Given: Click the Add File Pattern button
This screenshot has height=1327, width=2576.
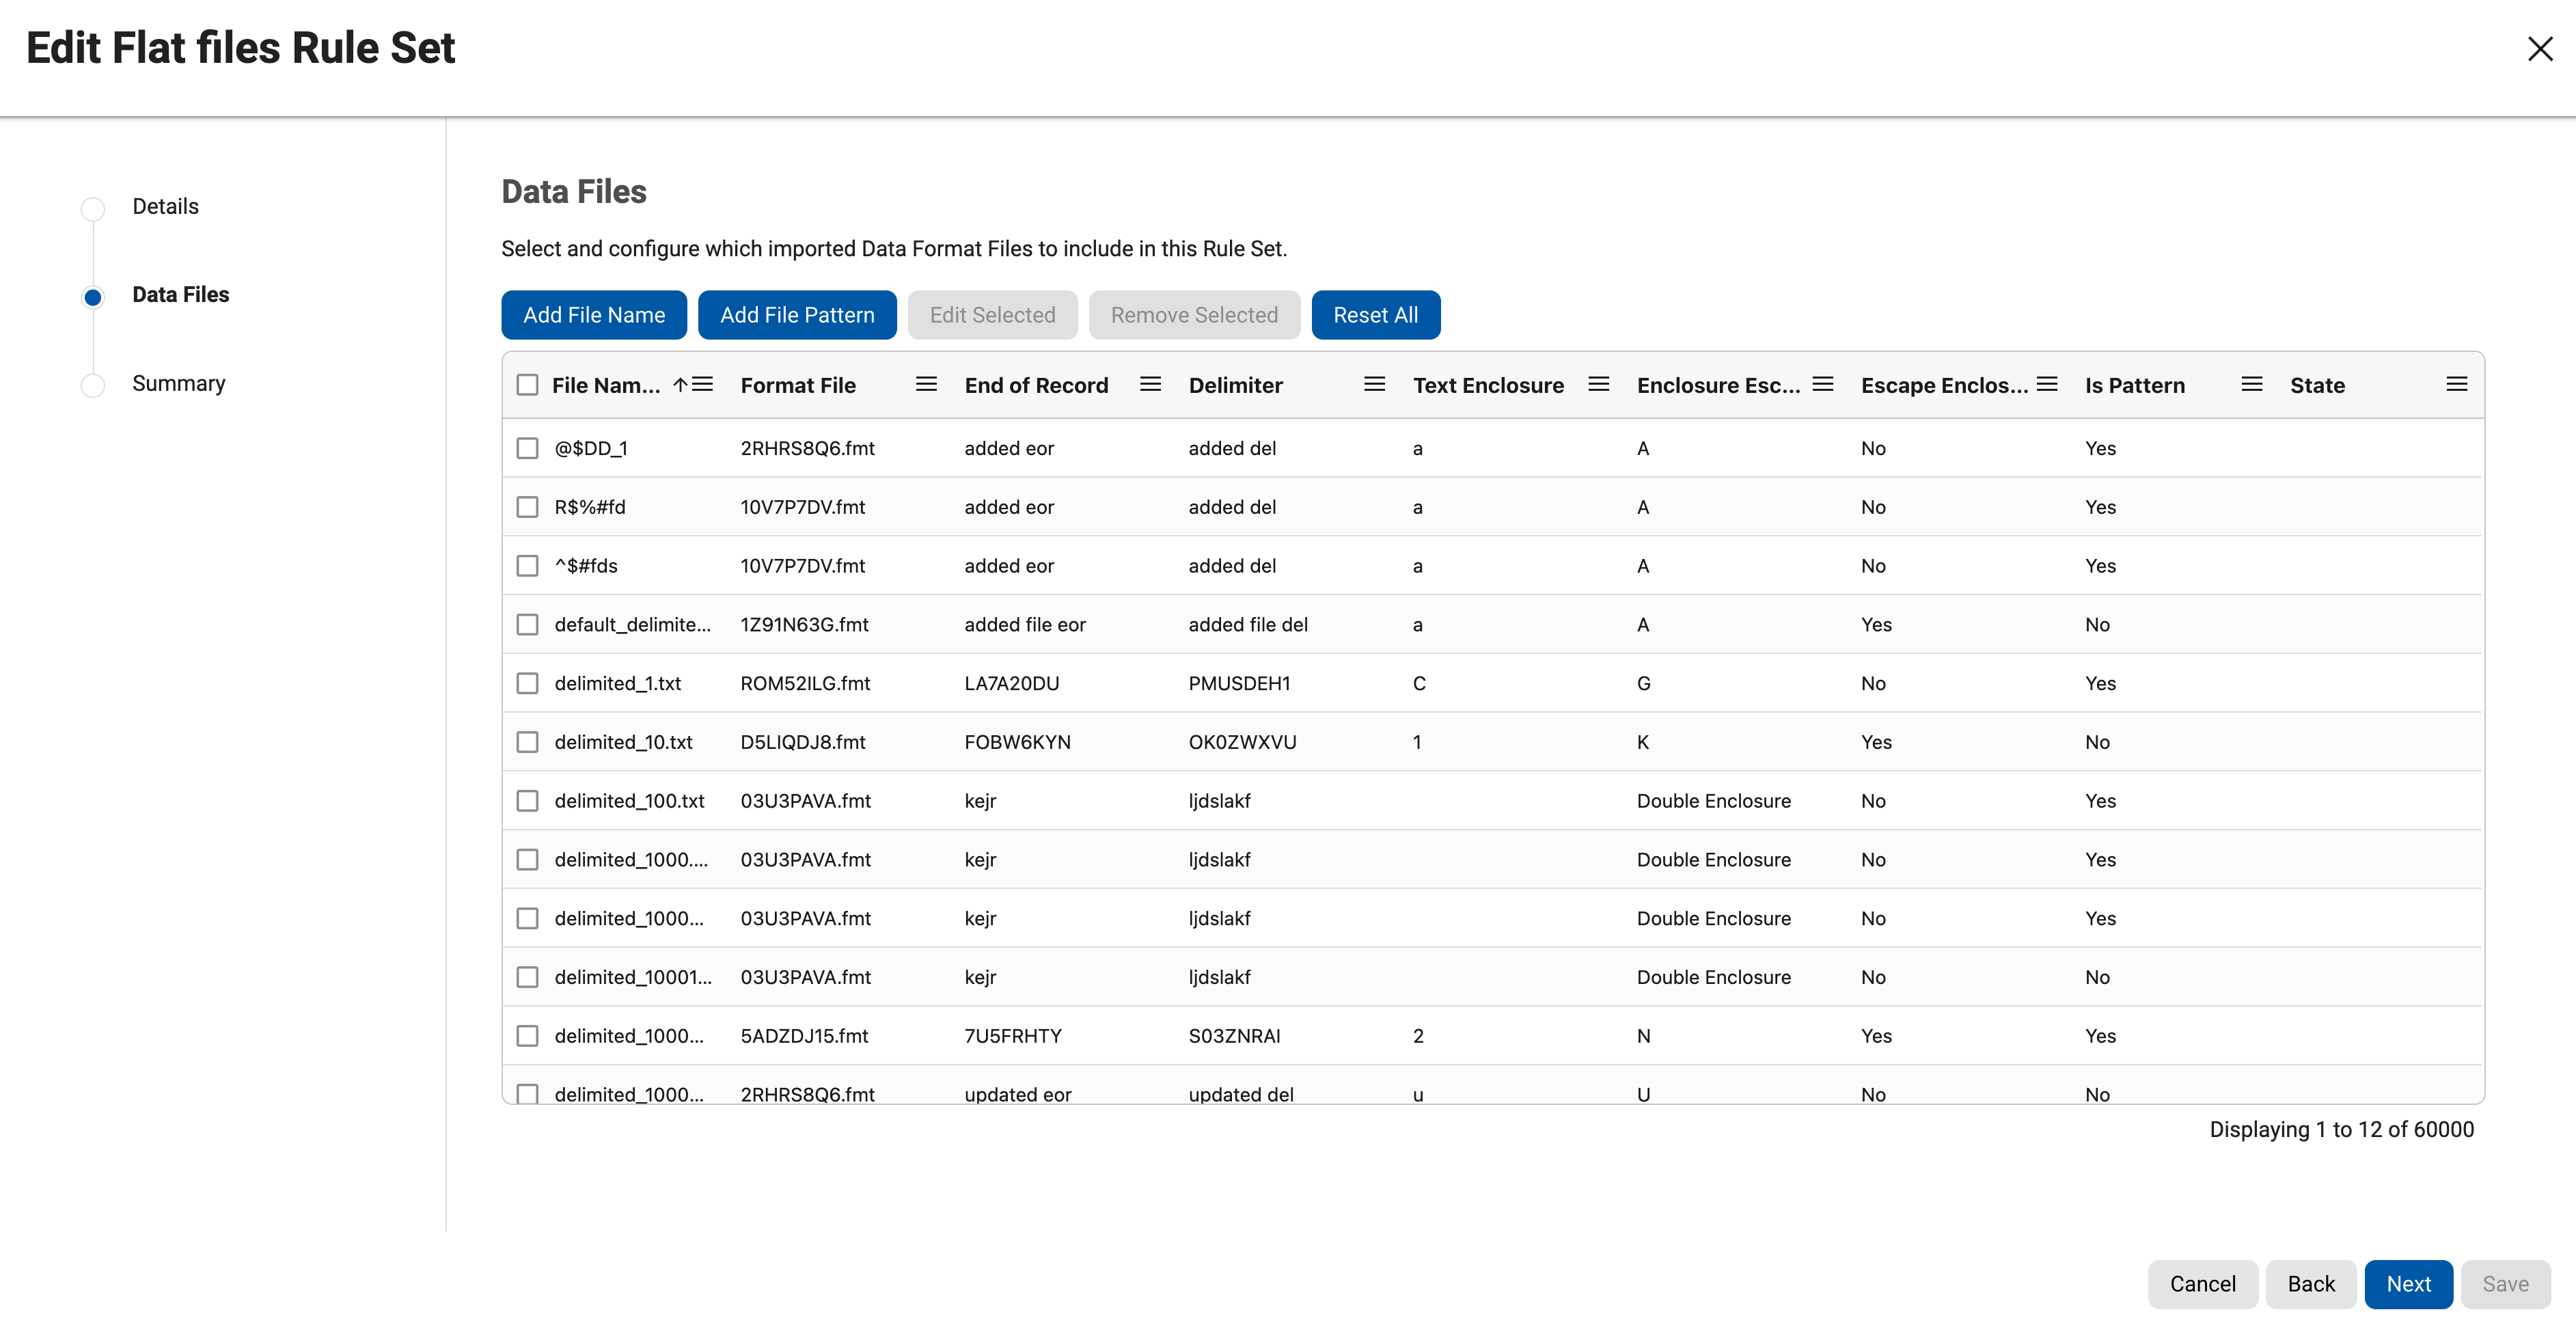Looking at the screenshot, I should click(x=796, y=315).
